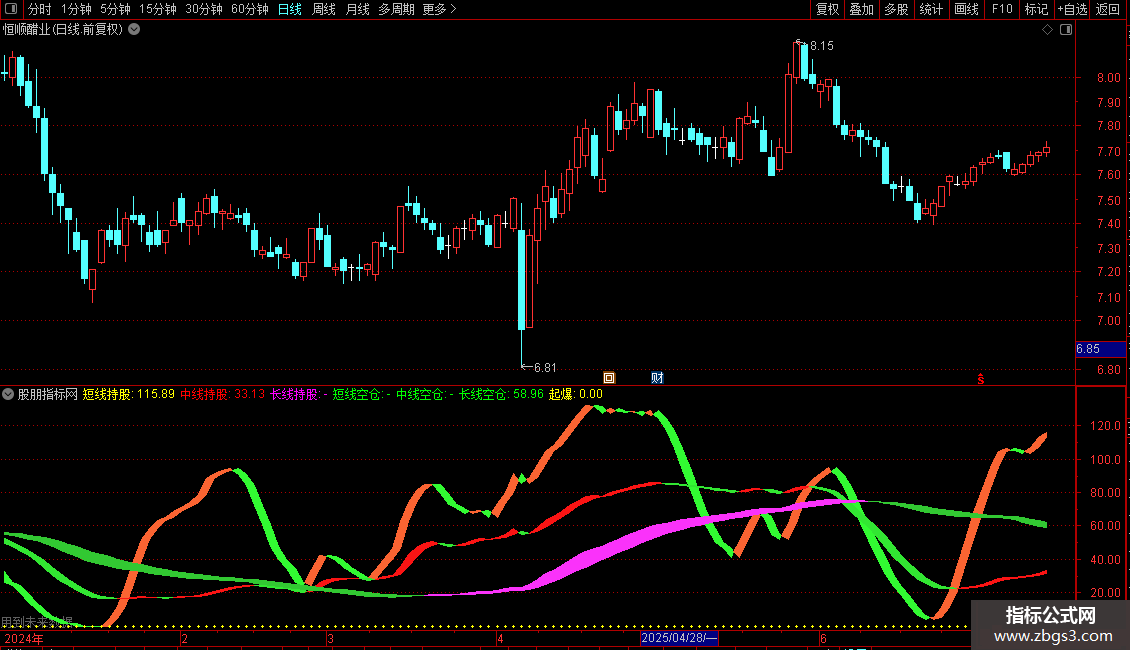Image resolution: width=1130 pixels, height=650 pixels.
Task: Select the 1分钟 period
Action: click(76, 9)
